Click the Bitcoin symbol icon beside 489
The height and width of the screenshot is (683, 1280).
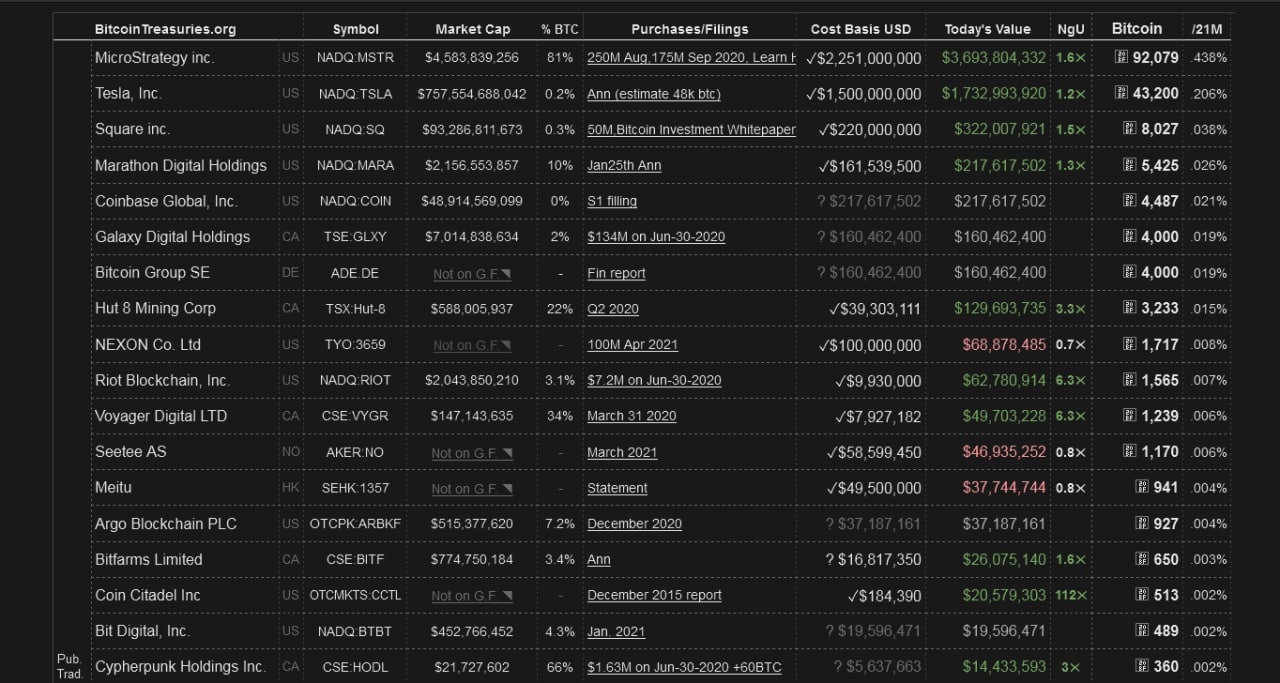pos(1142,630)
